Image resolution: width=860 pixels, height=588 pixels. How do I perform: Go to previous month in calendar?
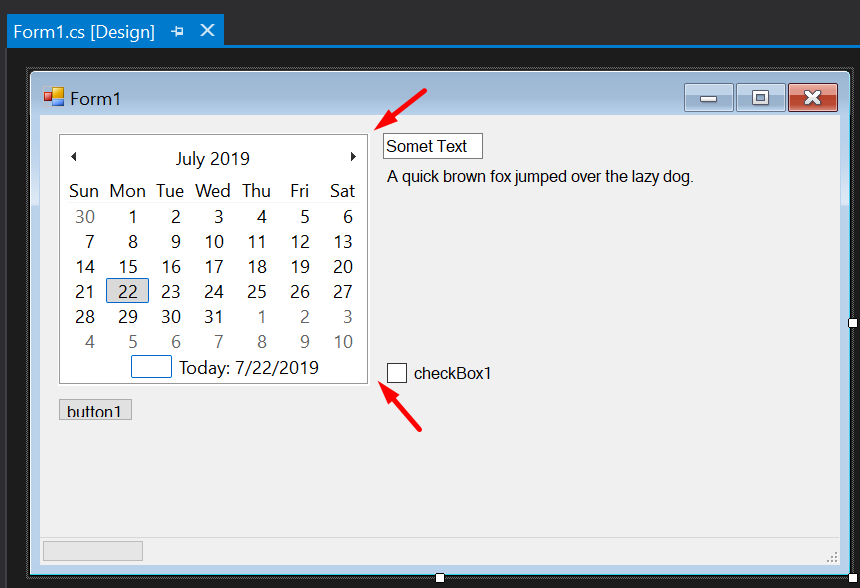(x=73, y=157)
